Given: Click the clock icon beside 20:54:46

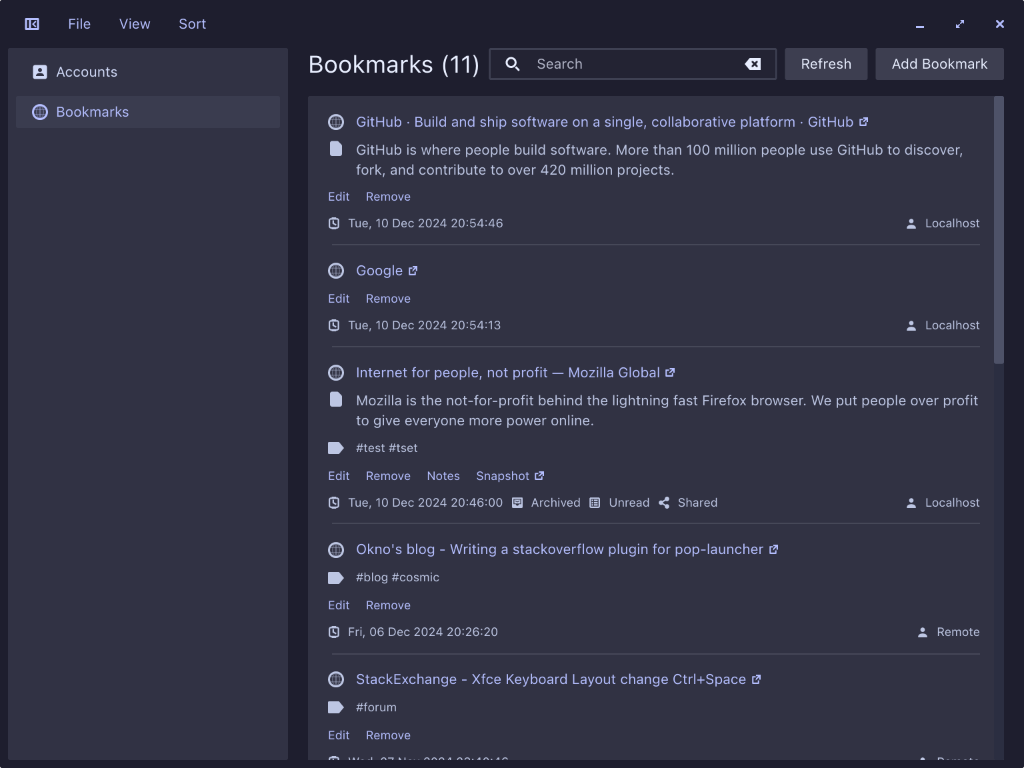Looking at the screenshot, I should pos(334,223).
